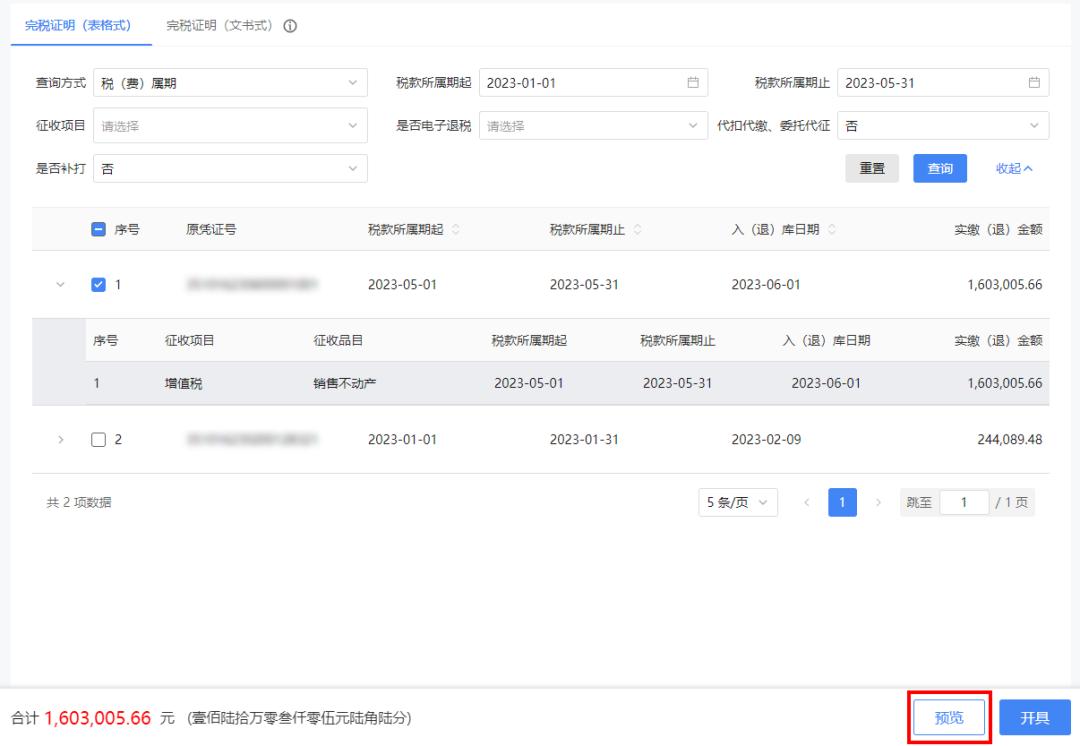Select the 完税证明（表格式）tab
The image size is (1080, 746).
(x=77, y=26)
